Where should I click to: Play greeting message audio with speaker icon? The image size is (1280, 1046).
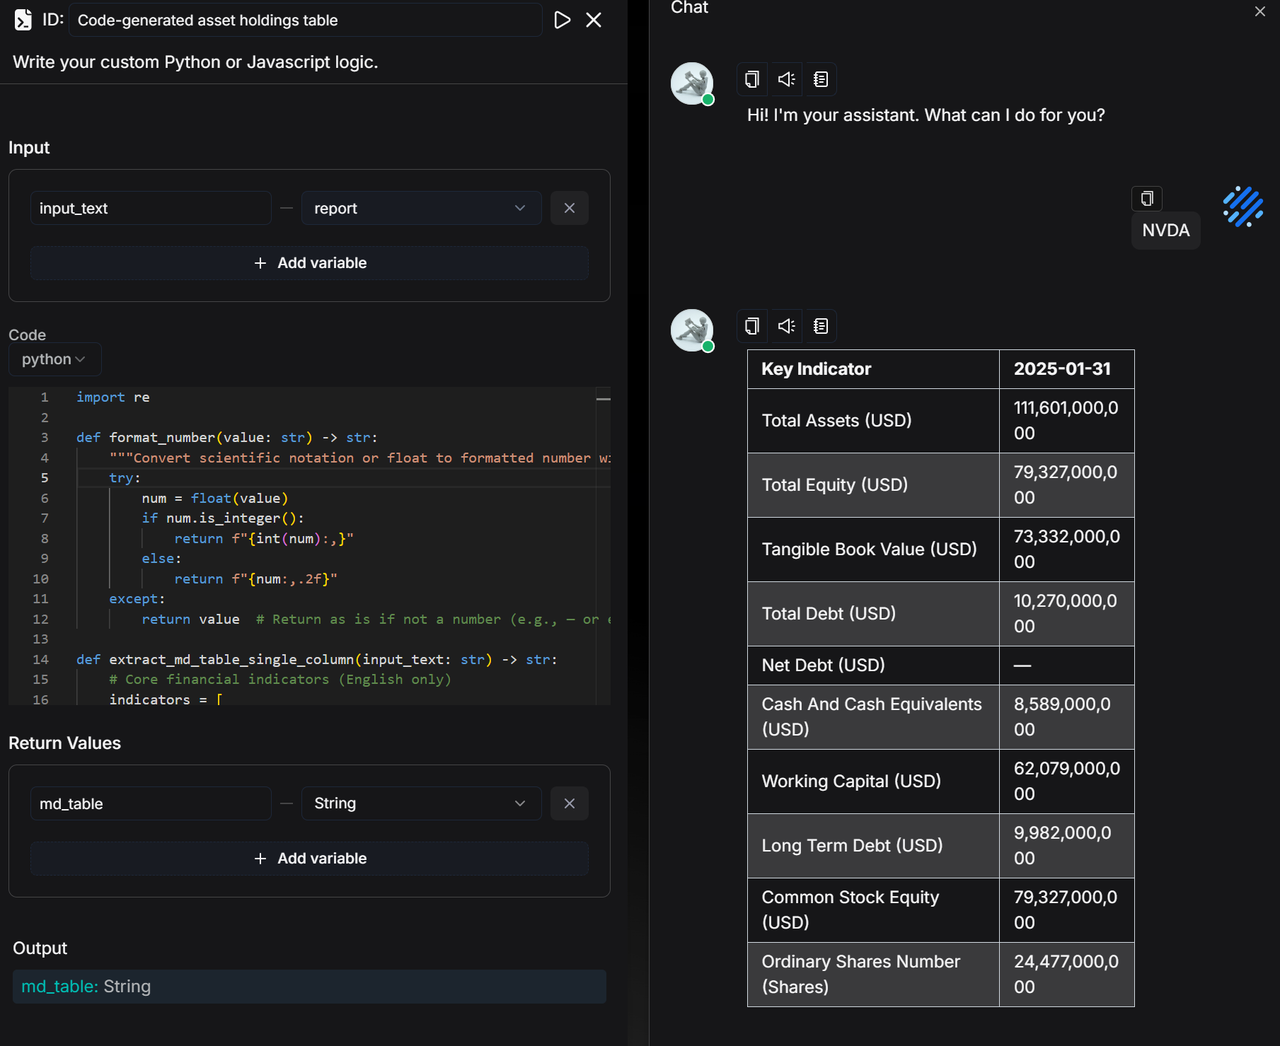(787, 79)
